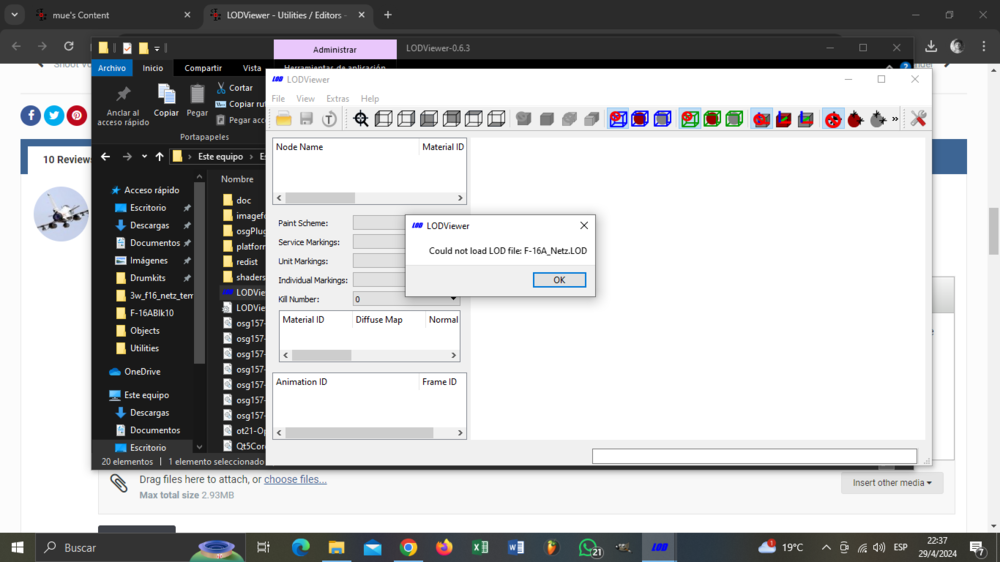The image size is (1000, 562).
Task: Click OK in the LODViewer error dialog
Action: point(559,280)
